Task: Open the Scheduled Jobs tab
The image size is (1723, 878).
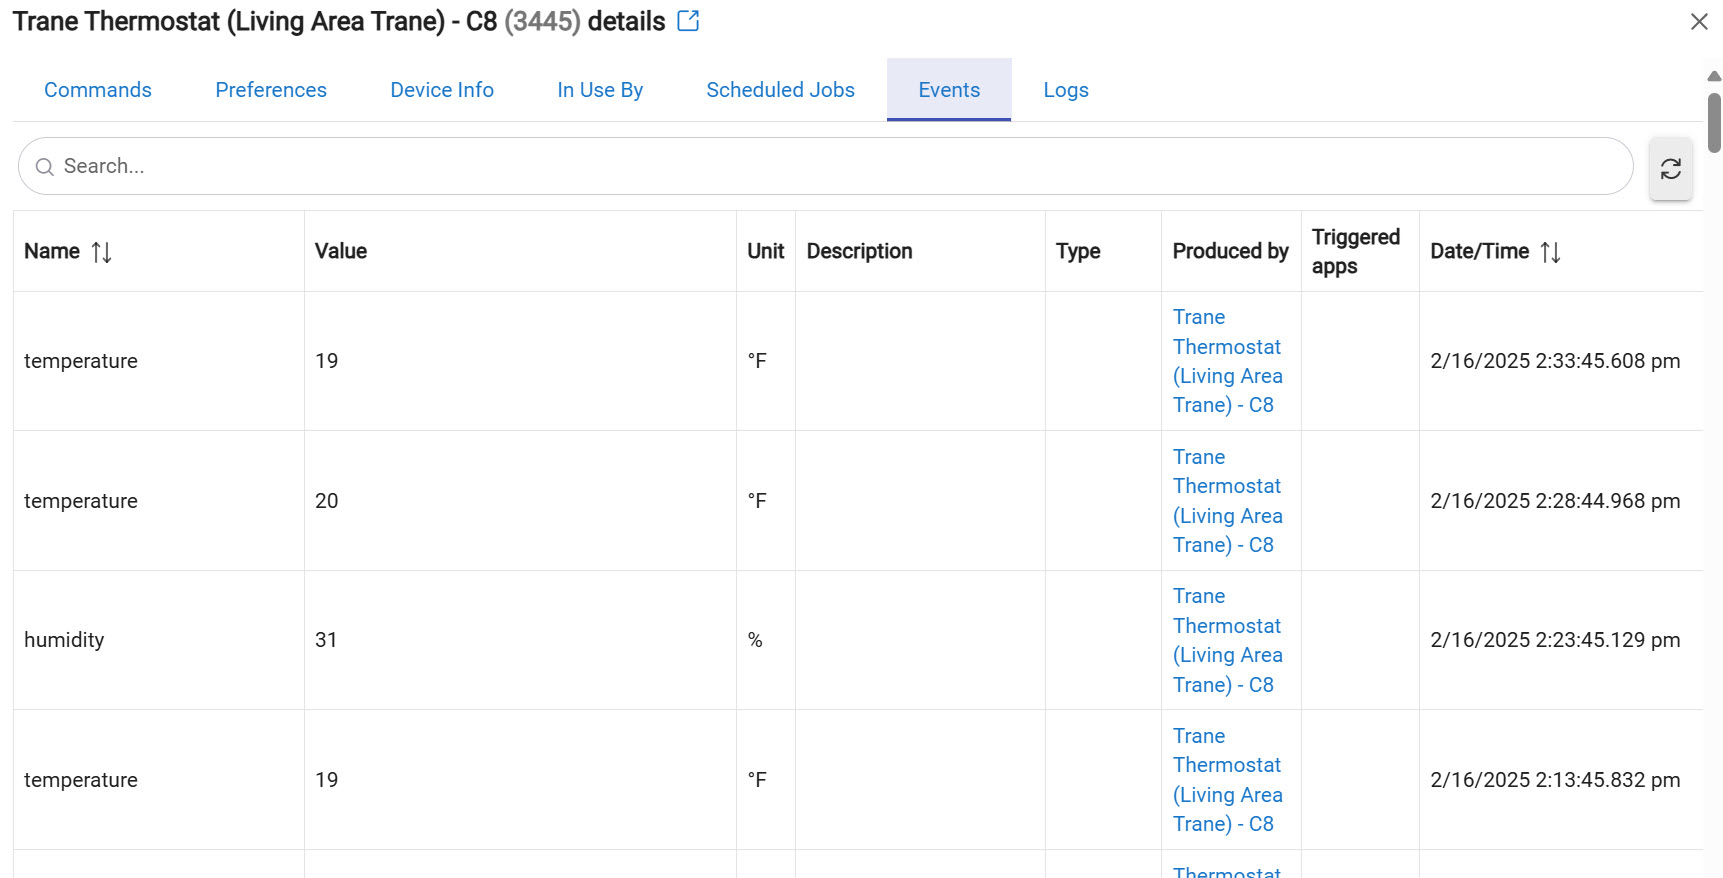Action: [780, 90]
